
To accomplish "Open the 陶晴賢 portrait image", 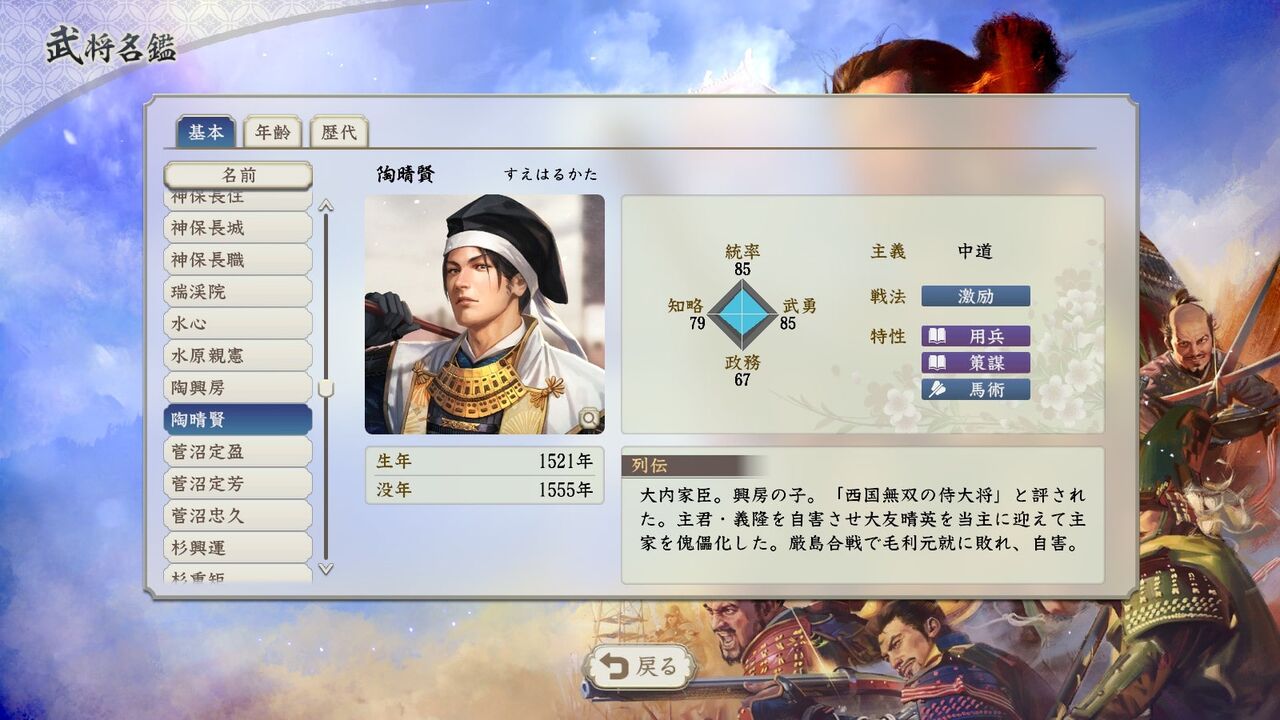I will coord(485,314).
